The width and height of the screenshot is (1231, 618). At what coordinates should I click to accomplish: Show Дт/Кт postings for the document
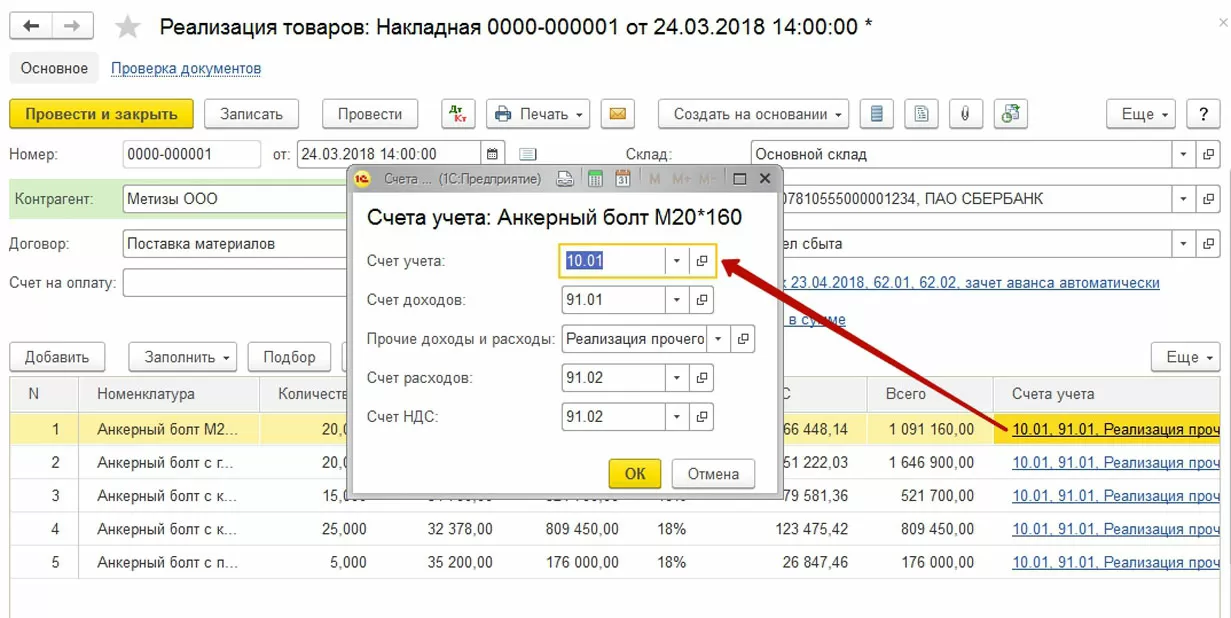point(458,114)
